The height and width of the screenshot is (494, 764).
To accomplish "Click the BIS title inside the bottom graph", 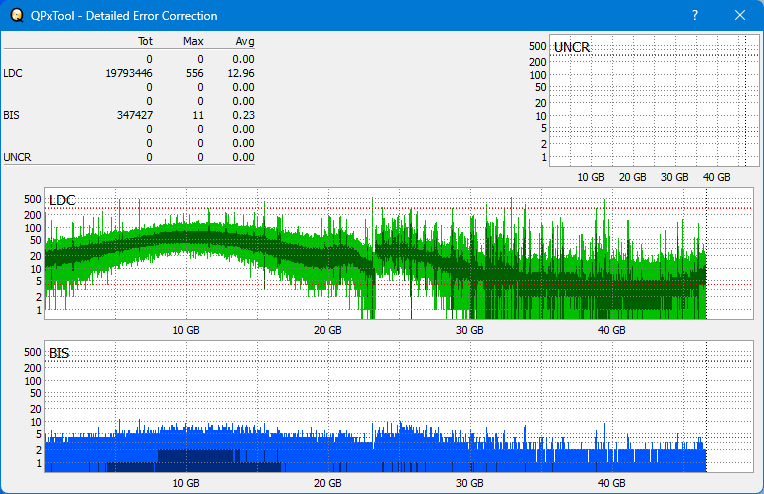I will pos(59,353).
